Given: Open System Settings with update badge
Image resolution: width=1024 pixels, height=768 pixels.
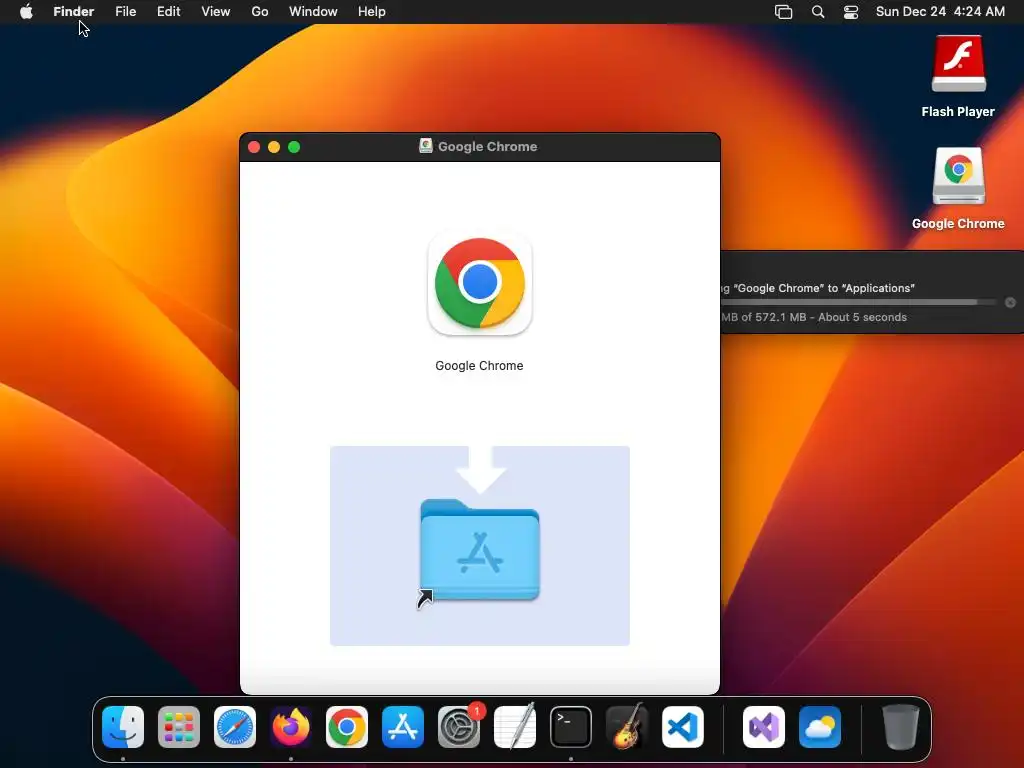Looking at the screenshot, I should point(459,727).
